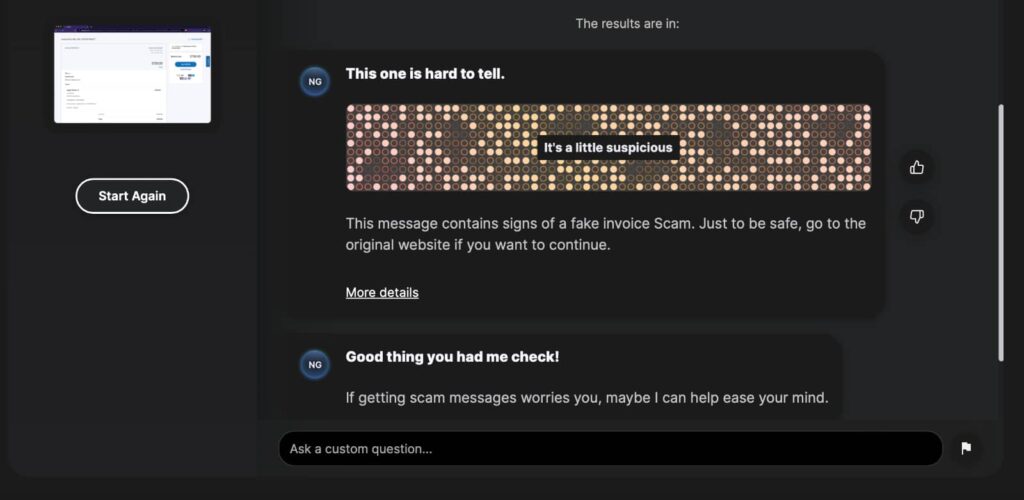Screen dimensions: 1024x500
Task: Focus the 'Ask a custom question' input field
Action: point(610,448)
